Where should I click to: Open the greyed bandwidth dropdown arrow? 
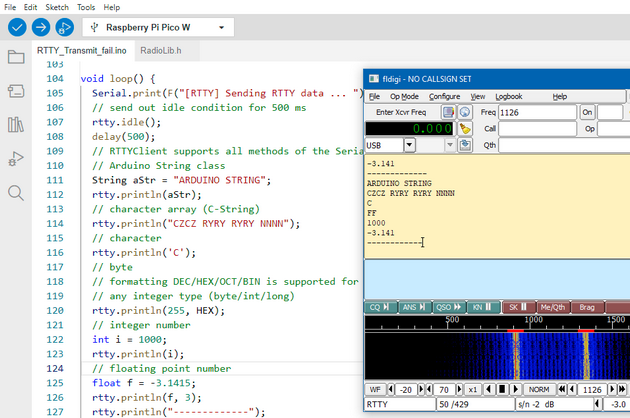tap(450, 145)
